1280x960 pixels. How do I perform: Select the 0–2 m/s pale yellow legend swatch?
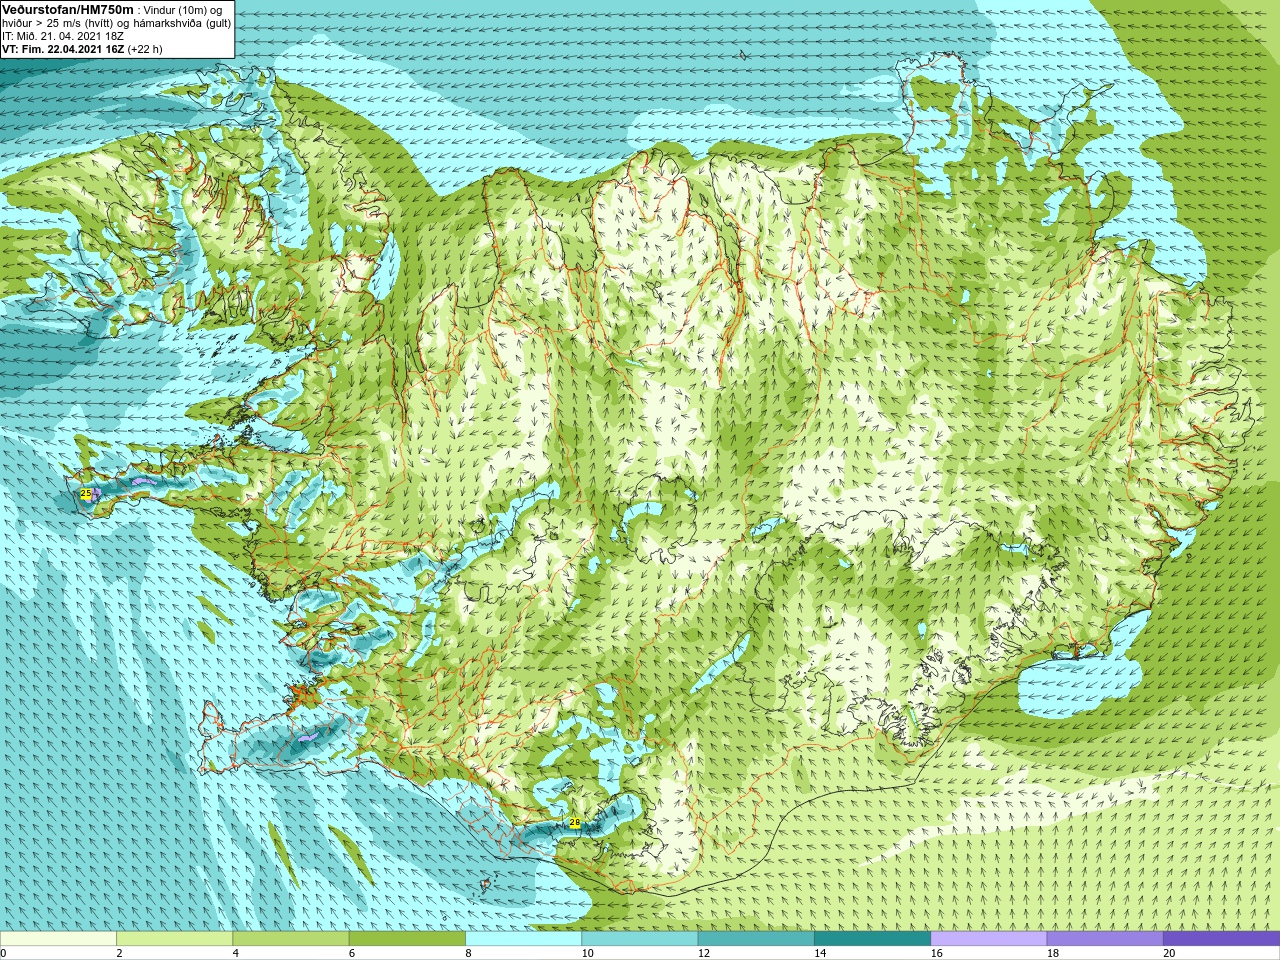click(58, 939)
